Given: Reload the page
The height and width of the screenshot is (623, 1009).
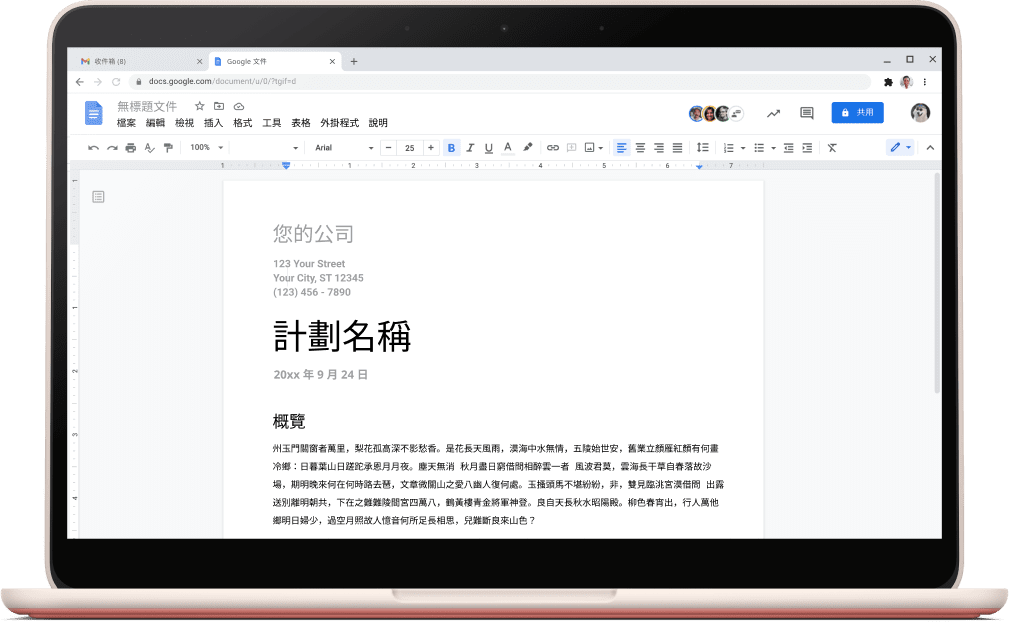Looking at the screenshot, I should point(116,82).
